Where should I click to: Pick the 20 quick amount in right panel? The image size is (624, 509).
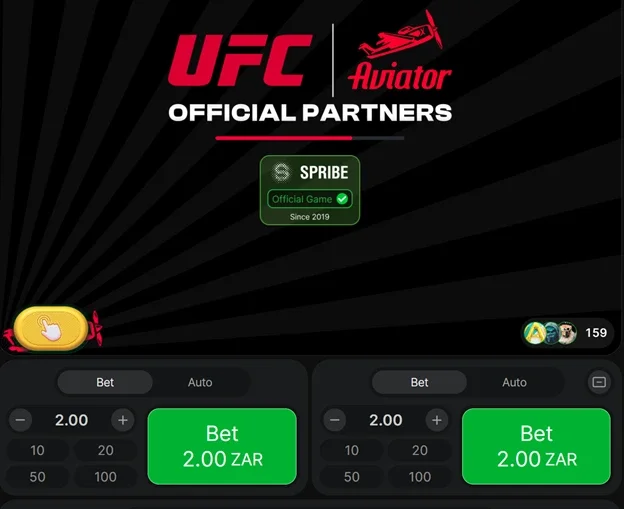click(x=420, y=450)
